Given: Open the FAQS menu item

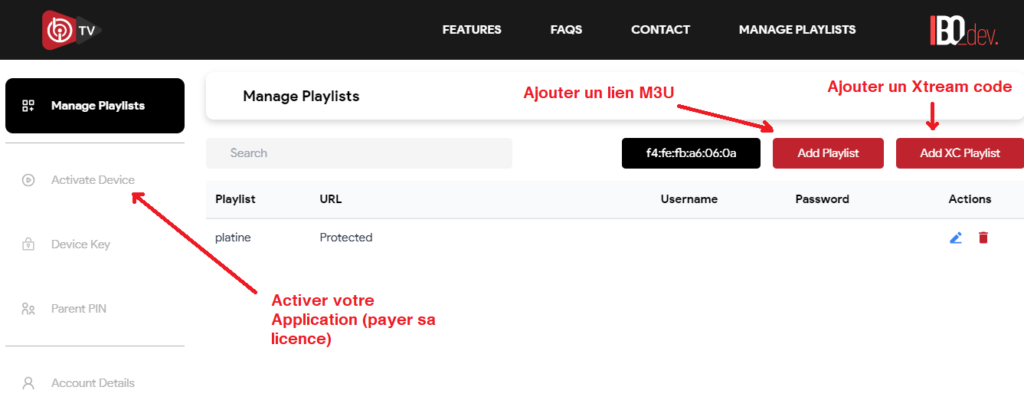Looking at the screenshot, I should (566, 30).
